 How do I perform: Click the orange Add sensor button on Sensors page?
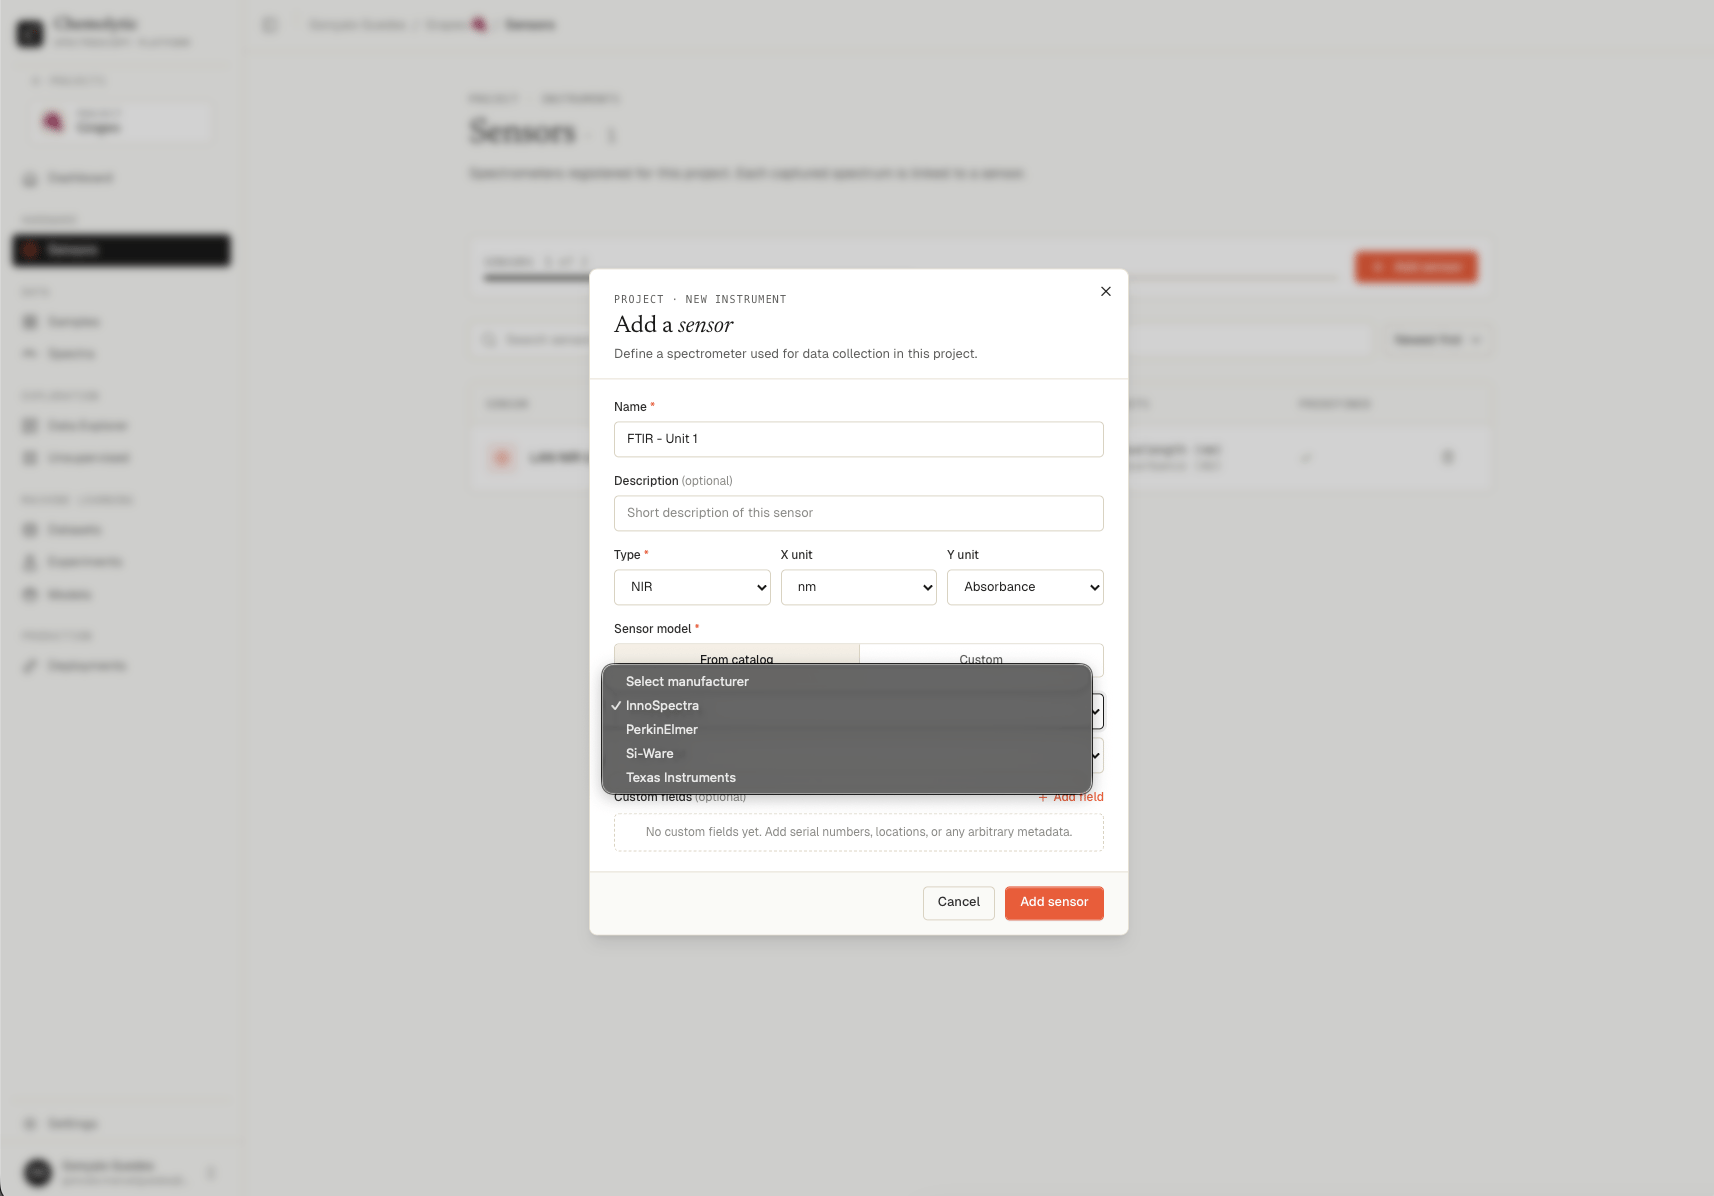(x=1416, y=267)
